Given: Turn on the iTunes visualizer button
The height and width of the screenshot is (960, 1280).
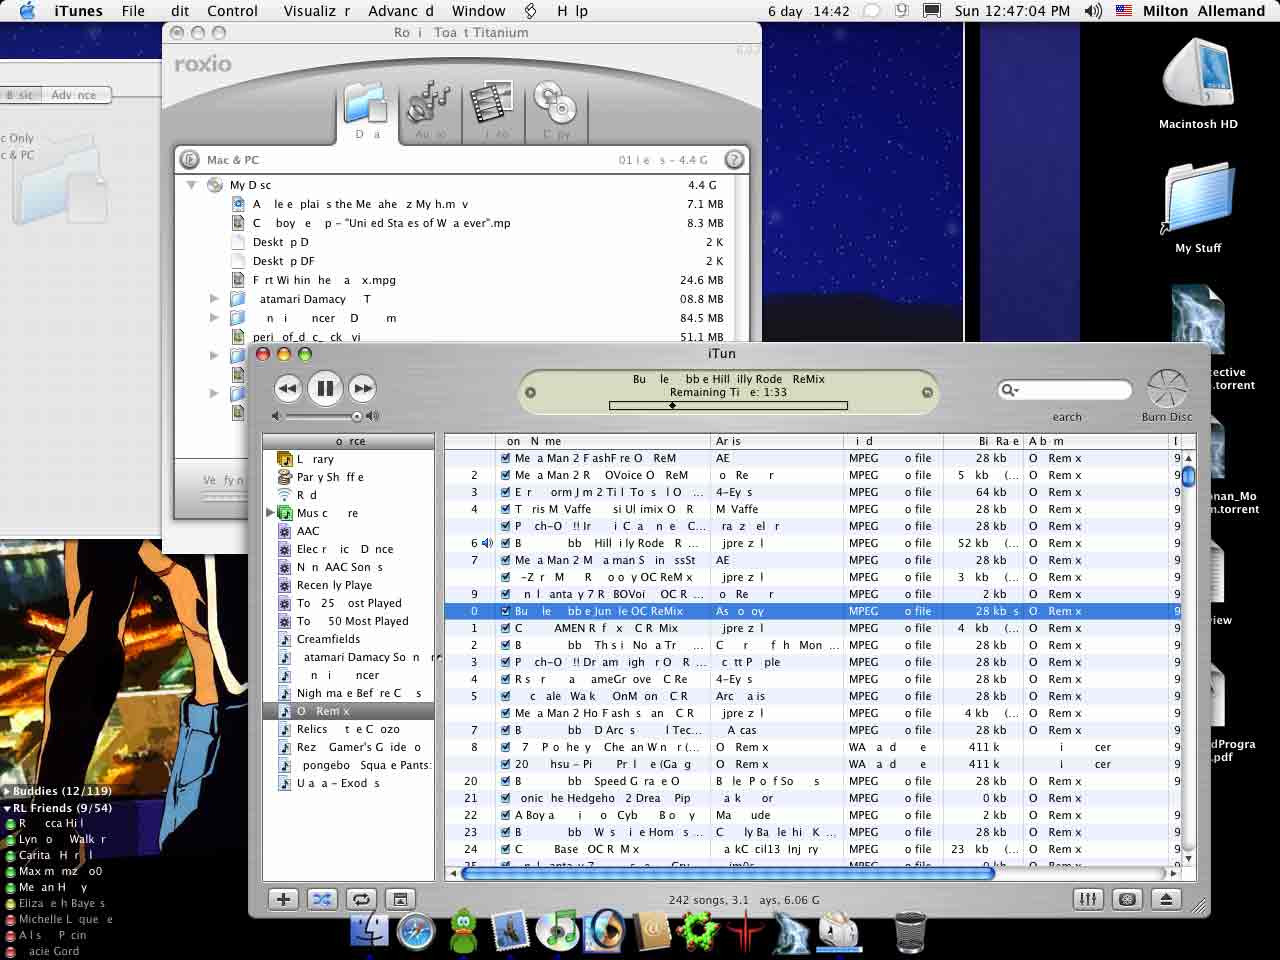Looking at the screenshot, I should 1127,899.
